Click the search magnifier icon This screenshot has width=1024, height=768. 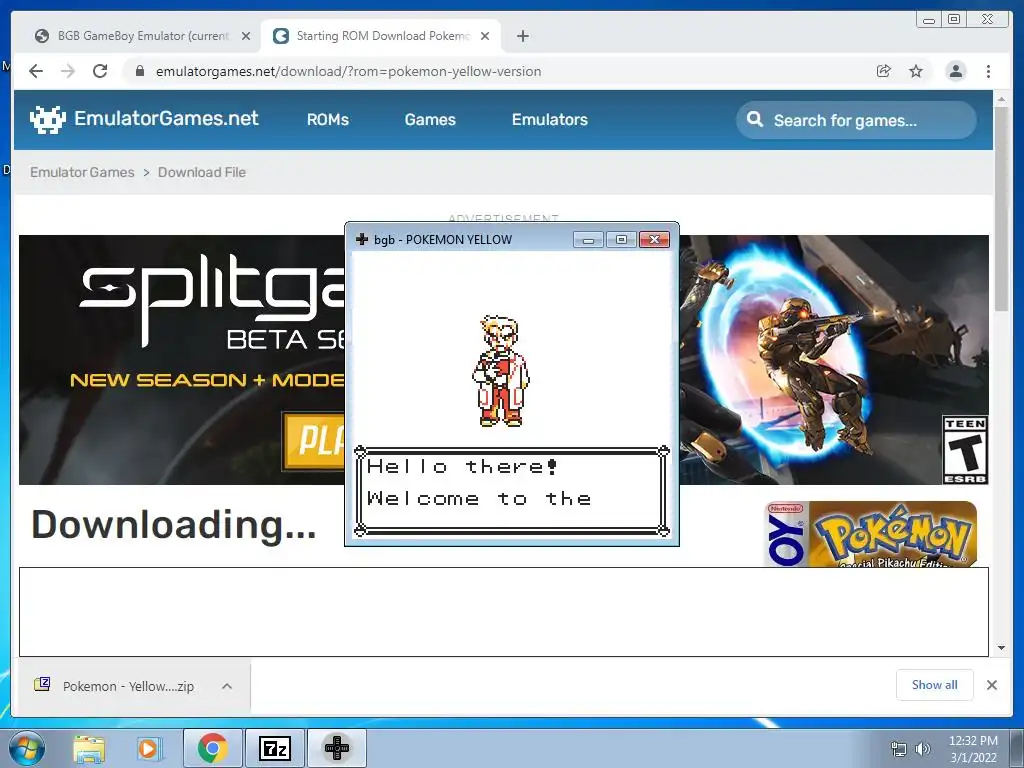click(754, 119)
